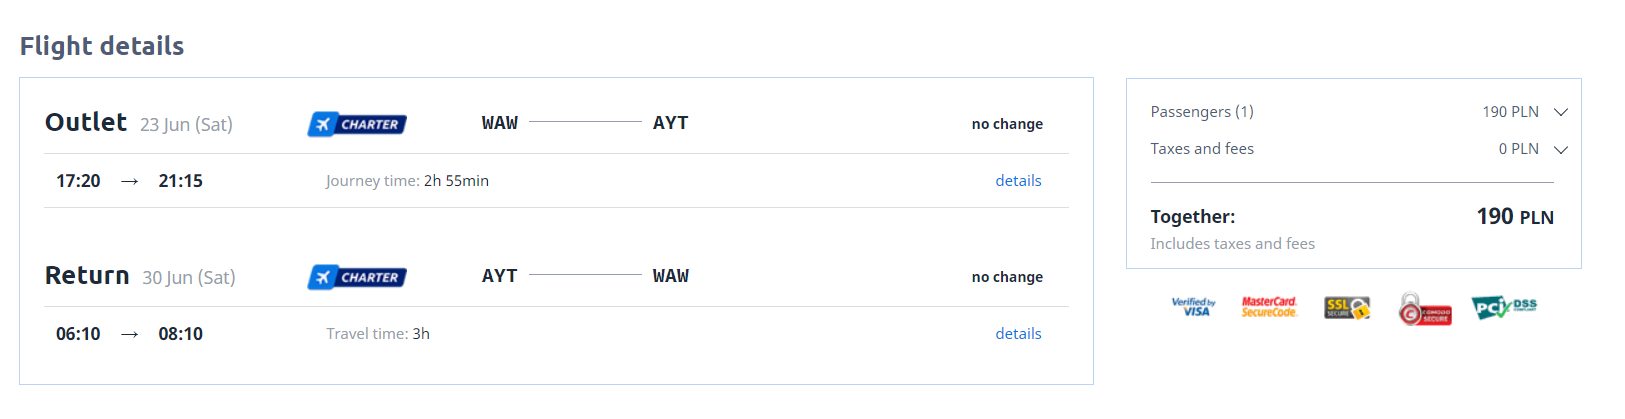Open details for the Outlet flight
The width and height of the screenshot is (1625, 419).
pyautogui.click(x=1018, y=181)
